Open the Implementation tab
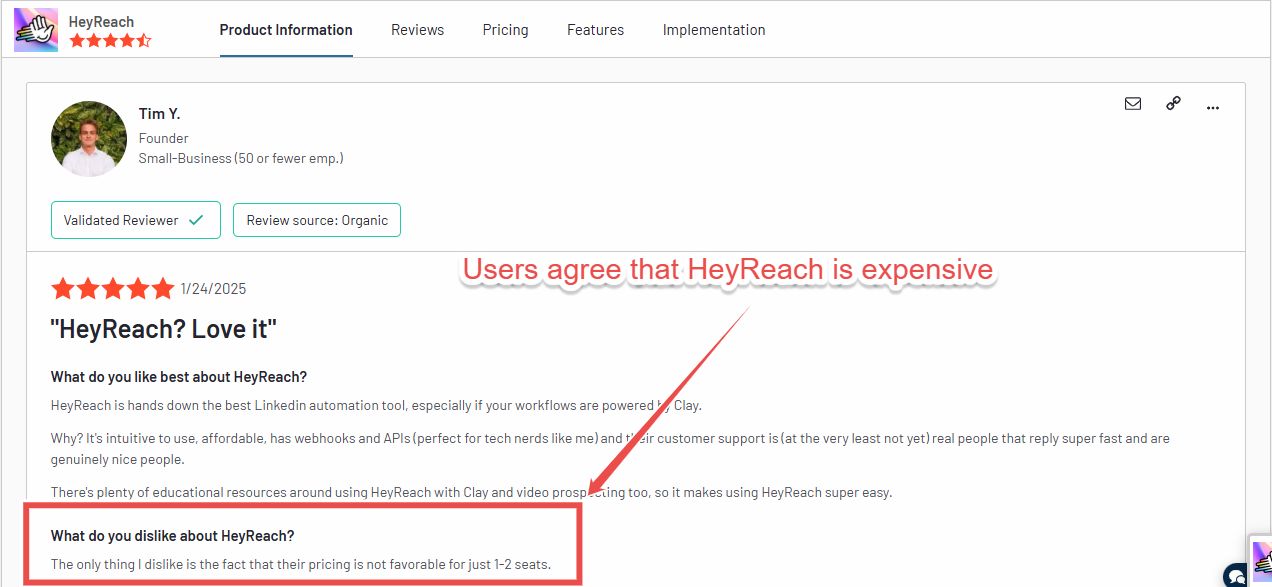 click(x=714, y=30)
